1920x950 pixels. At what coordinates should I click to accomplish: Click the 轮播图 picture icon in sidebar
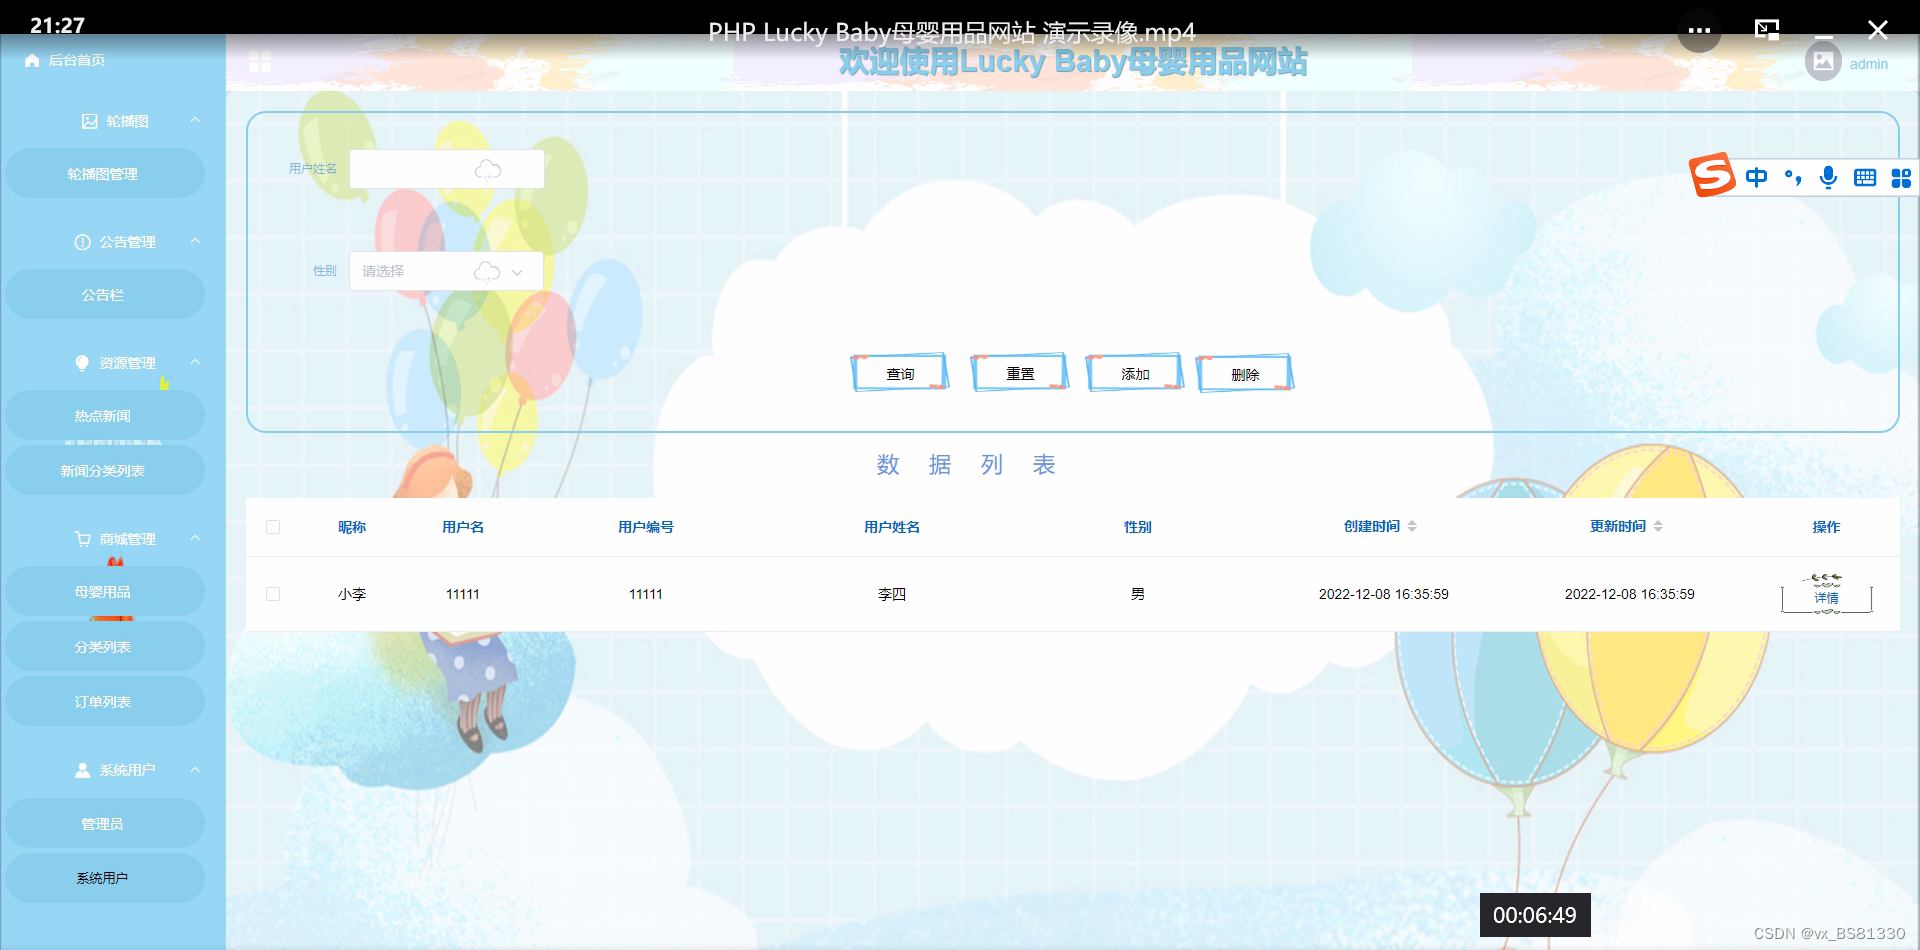click(89, 121)
